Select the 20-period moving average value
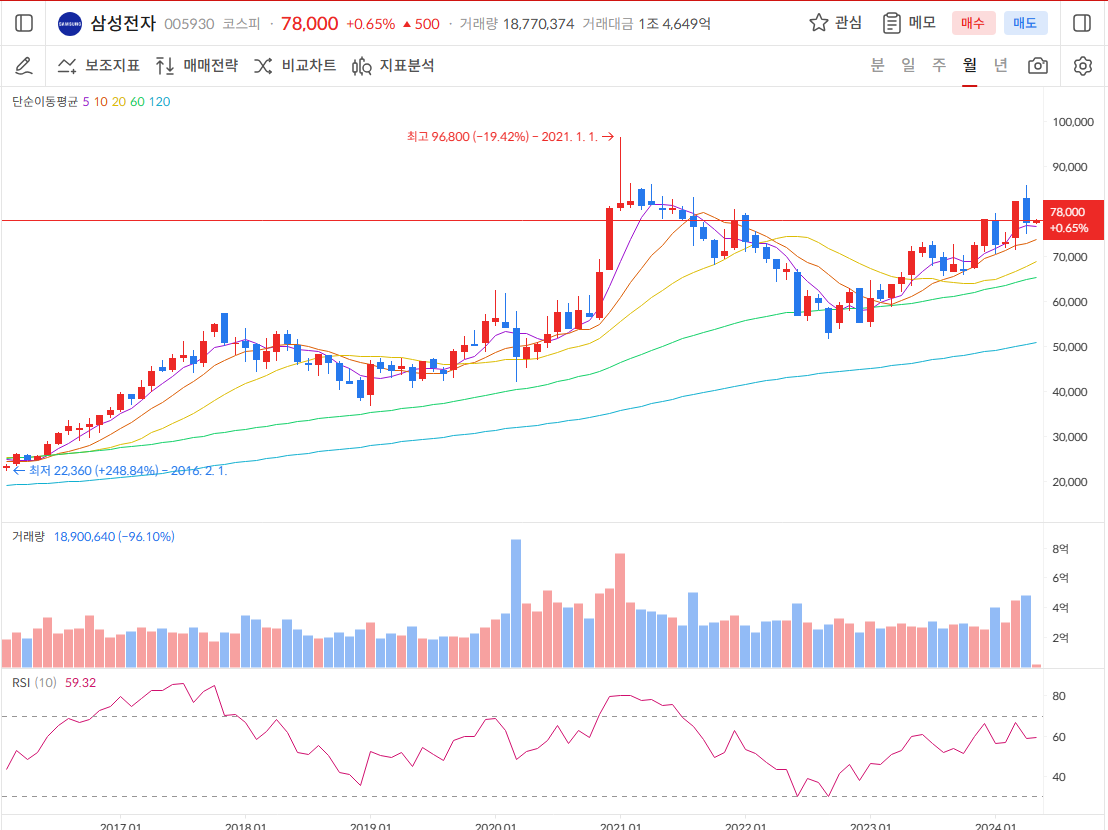1108x830 pixels. 119,102
